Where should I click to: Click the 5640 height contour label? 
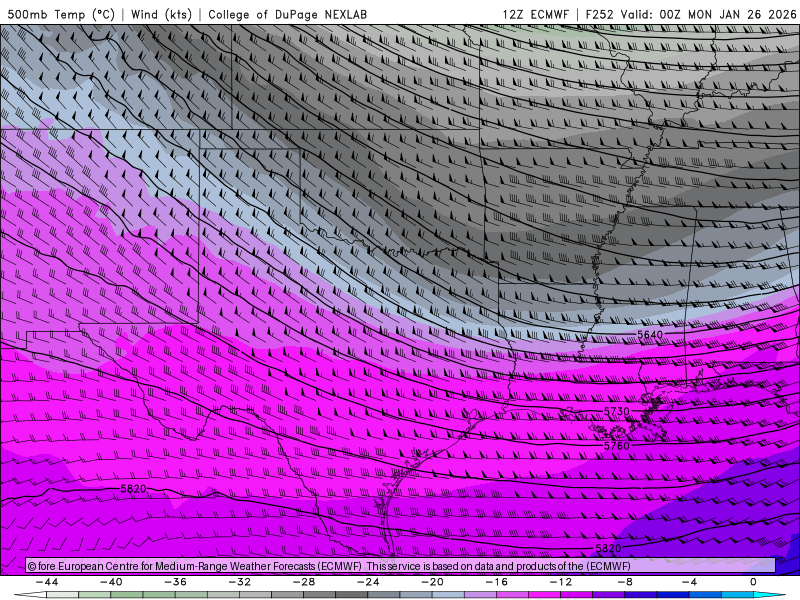click(x=649, y=335)
